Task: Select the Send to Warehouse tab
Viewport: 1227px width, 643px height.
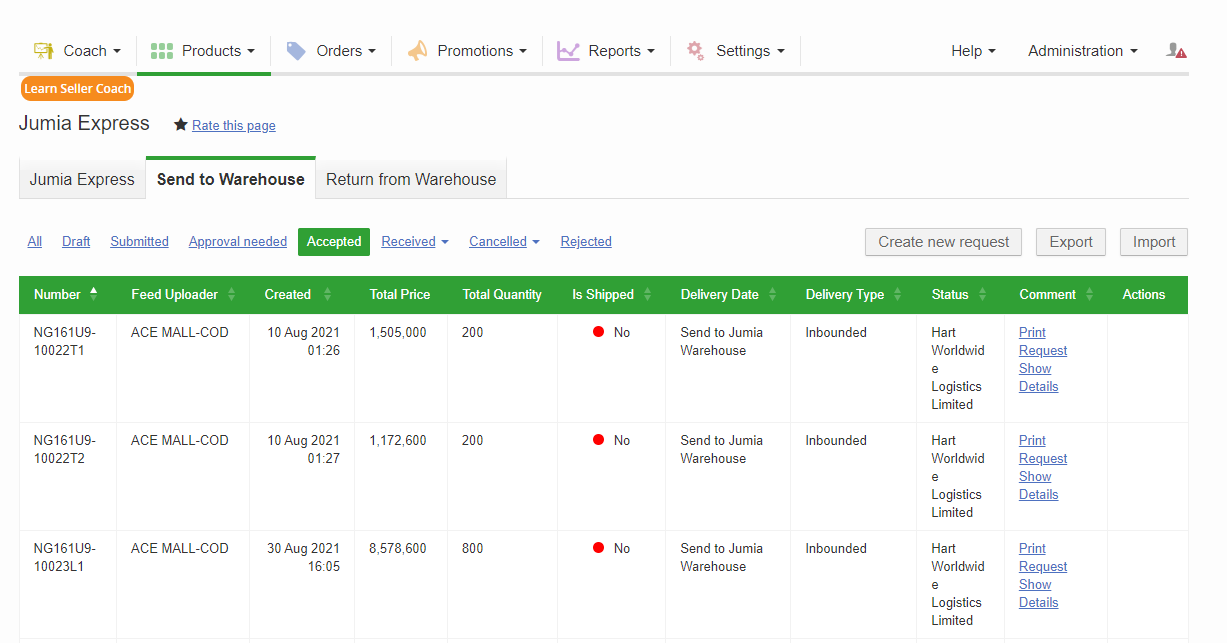Action: tap(231, 179)
